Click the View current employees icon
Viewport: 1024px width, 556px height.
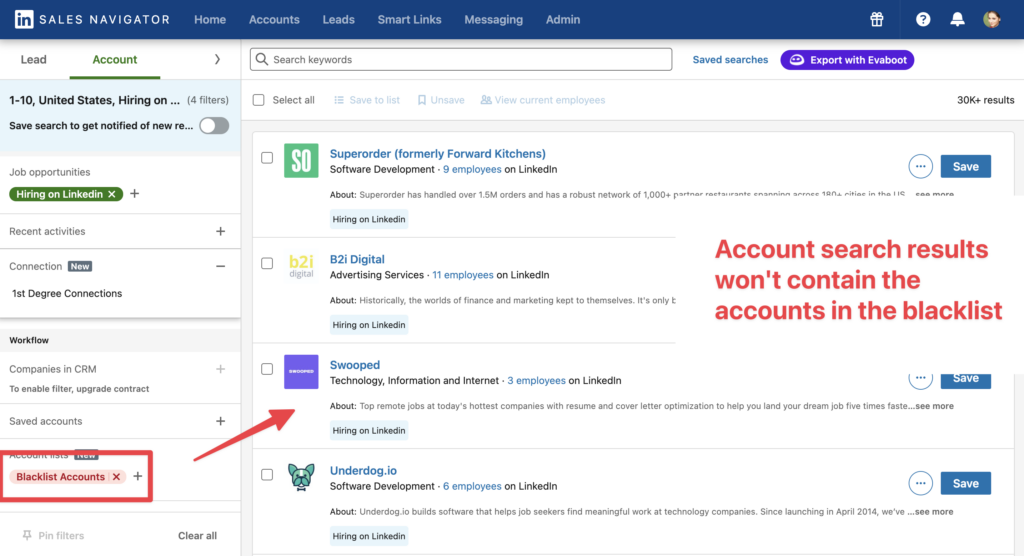[486, 100]
